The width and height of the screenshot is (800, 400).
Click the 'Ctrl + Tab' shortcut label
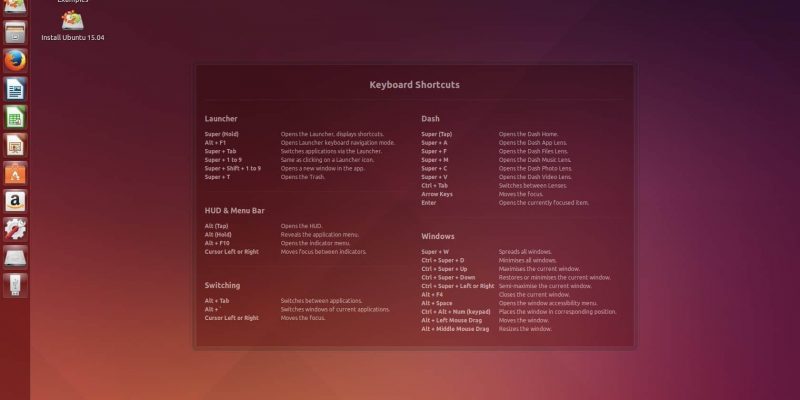point(435,186)
